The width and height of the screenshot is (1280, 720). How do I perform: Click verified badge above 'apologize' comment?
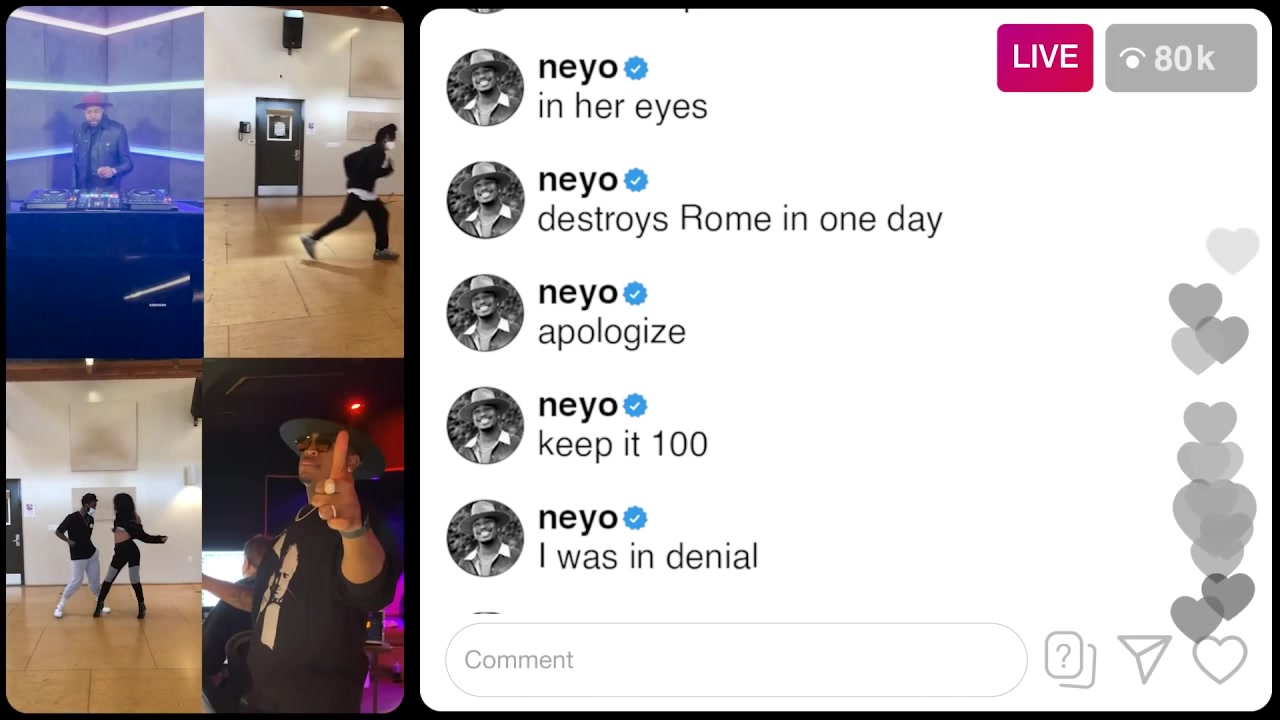636,293
